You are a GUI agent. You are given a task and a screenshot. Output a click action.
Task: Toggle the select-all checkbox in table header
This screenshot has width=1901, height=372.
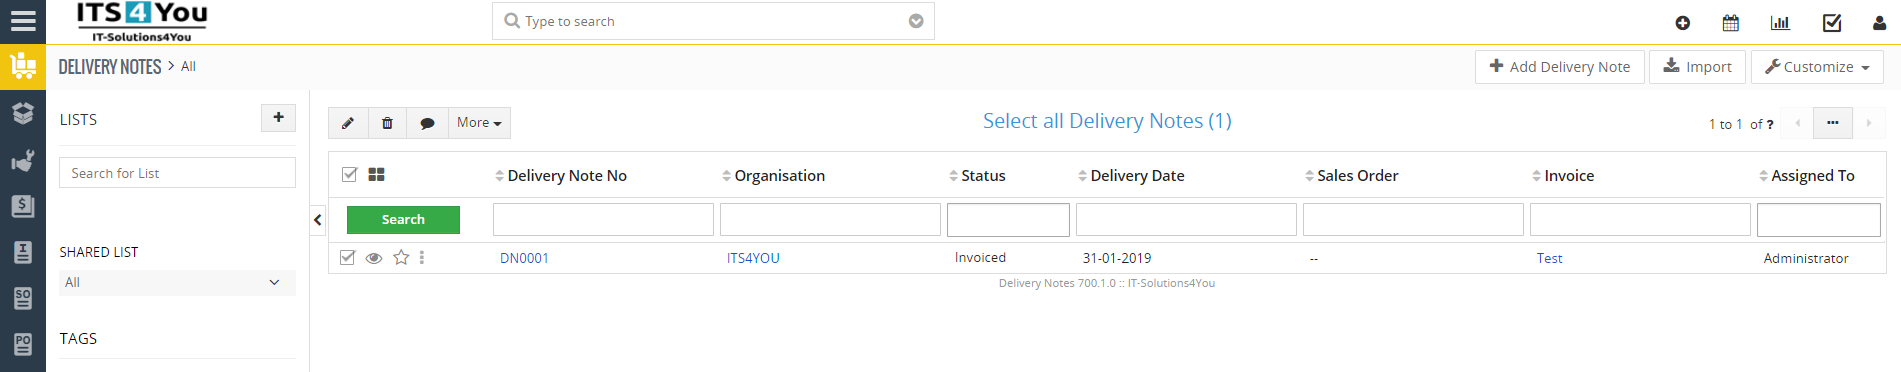(x=349, y=174)
